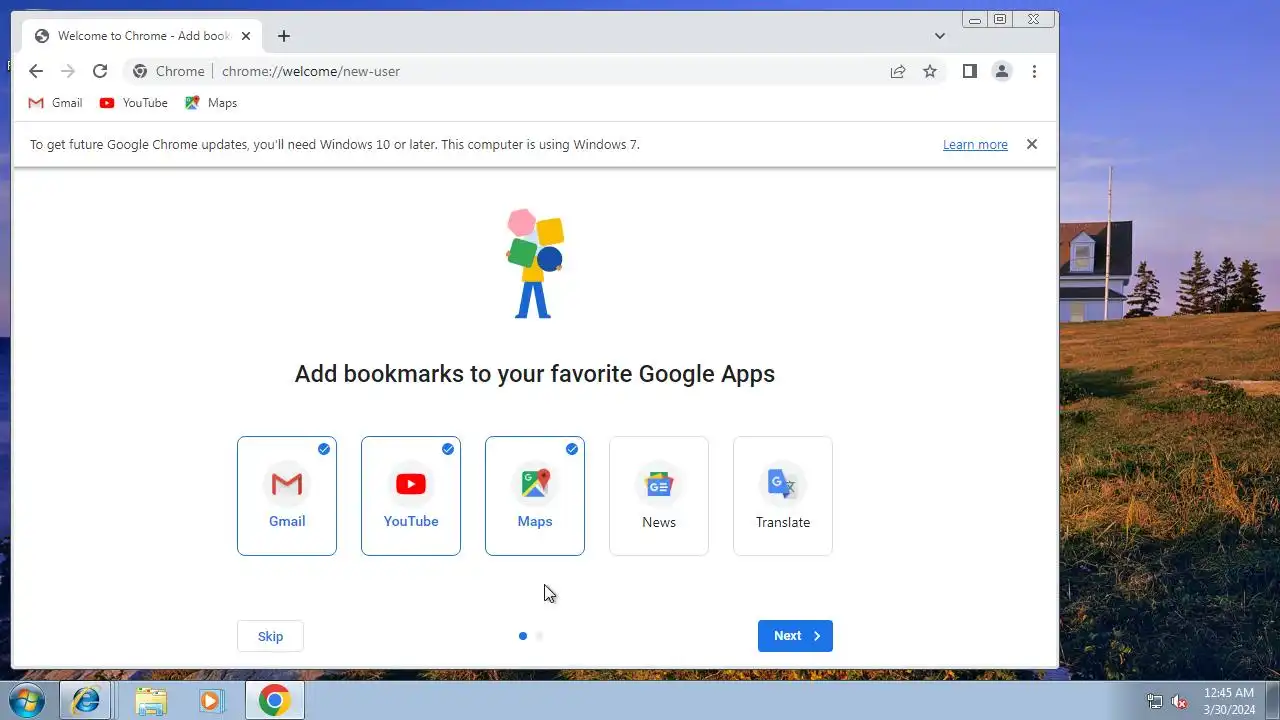Open the Chrome three-dot menu
Screen dimensions: 1280x720
[x=1034, y=71]
